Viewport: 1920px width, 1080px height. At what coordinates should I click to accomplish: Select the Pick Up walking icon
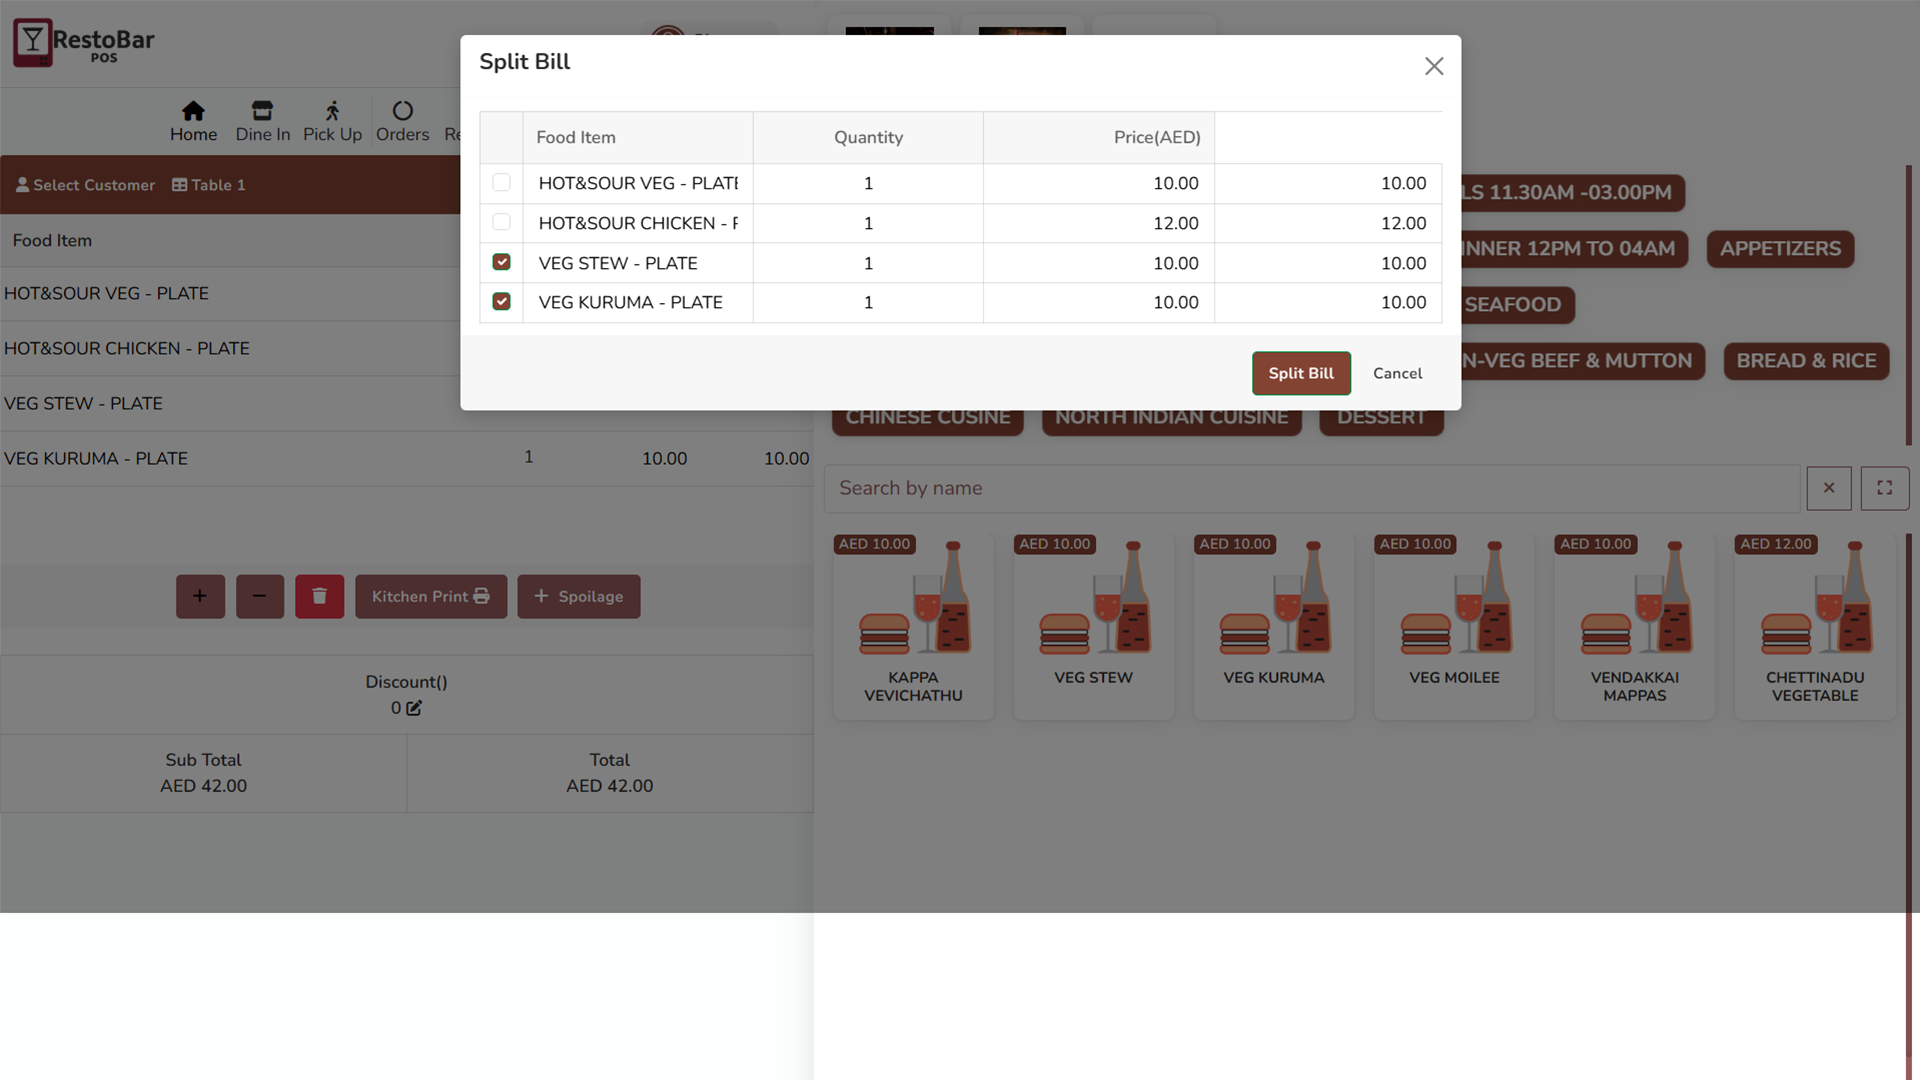[x=332, y=111]
